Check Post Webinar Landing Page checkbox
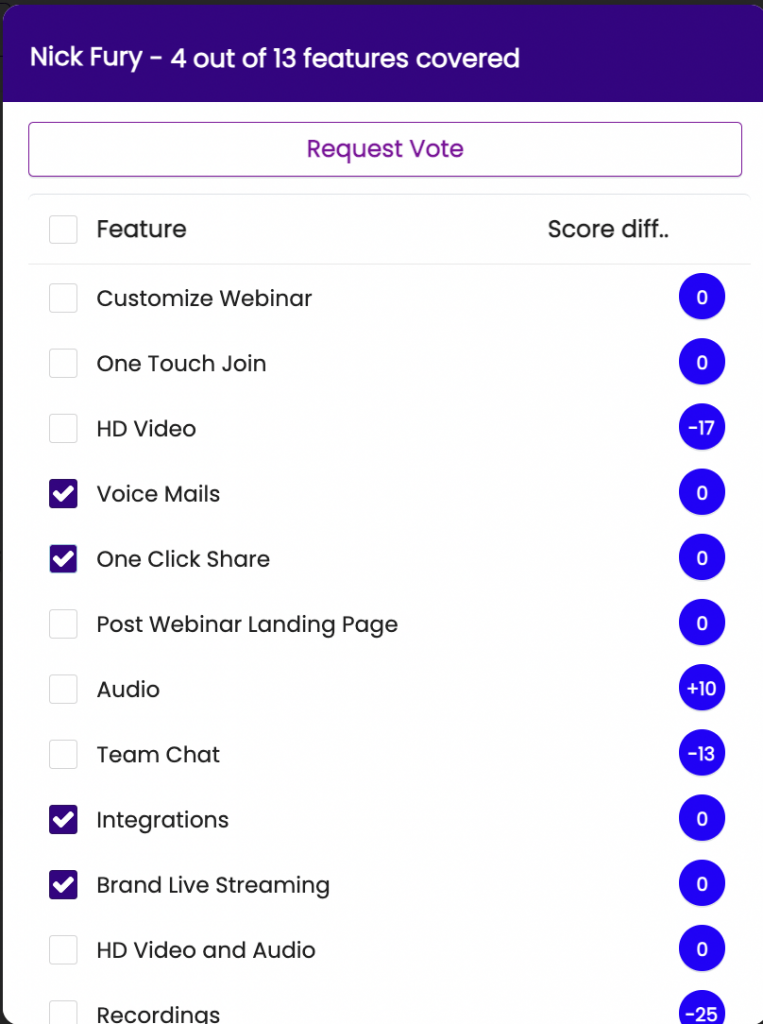 pyautogui.click(x=63, y=624)
